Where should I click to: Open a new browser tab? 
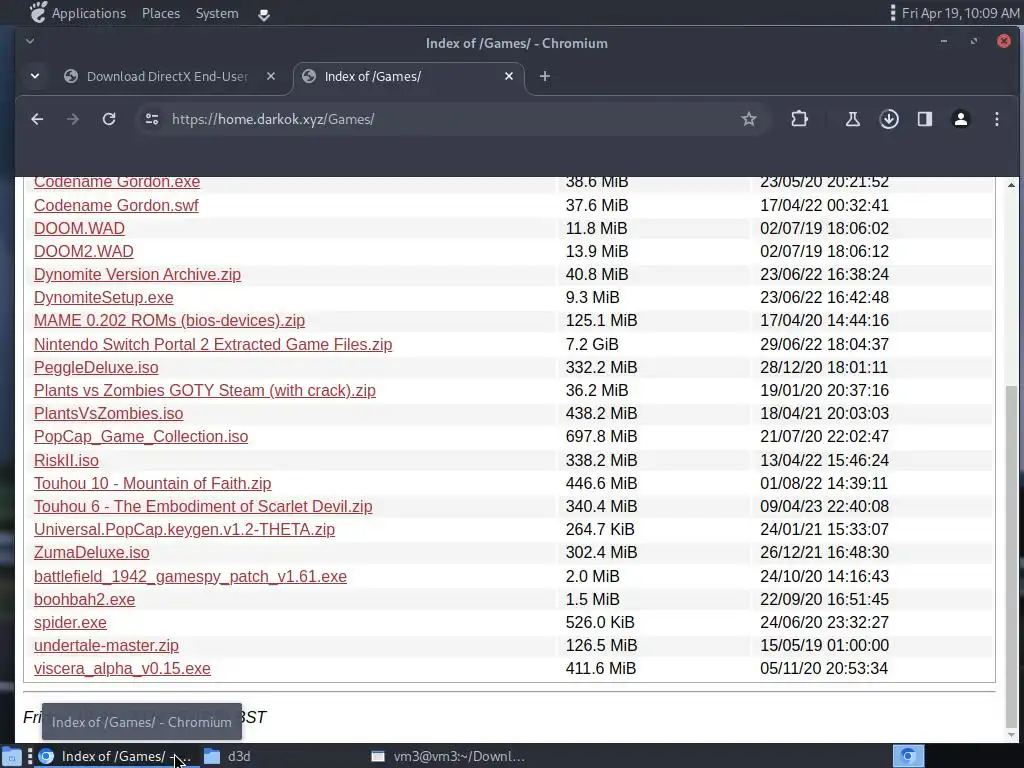(545, 76)
